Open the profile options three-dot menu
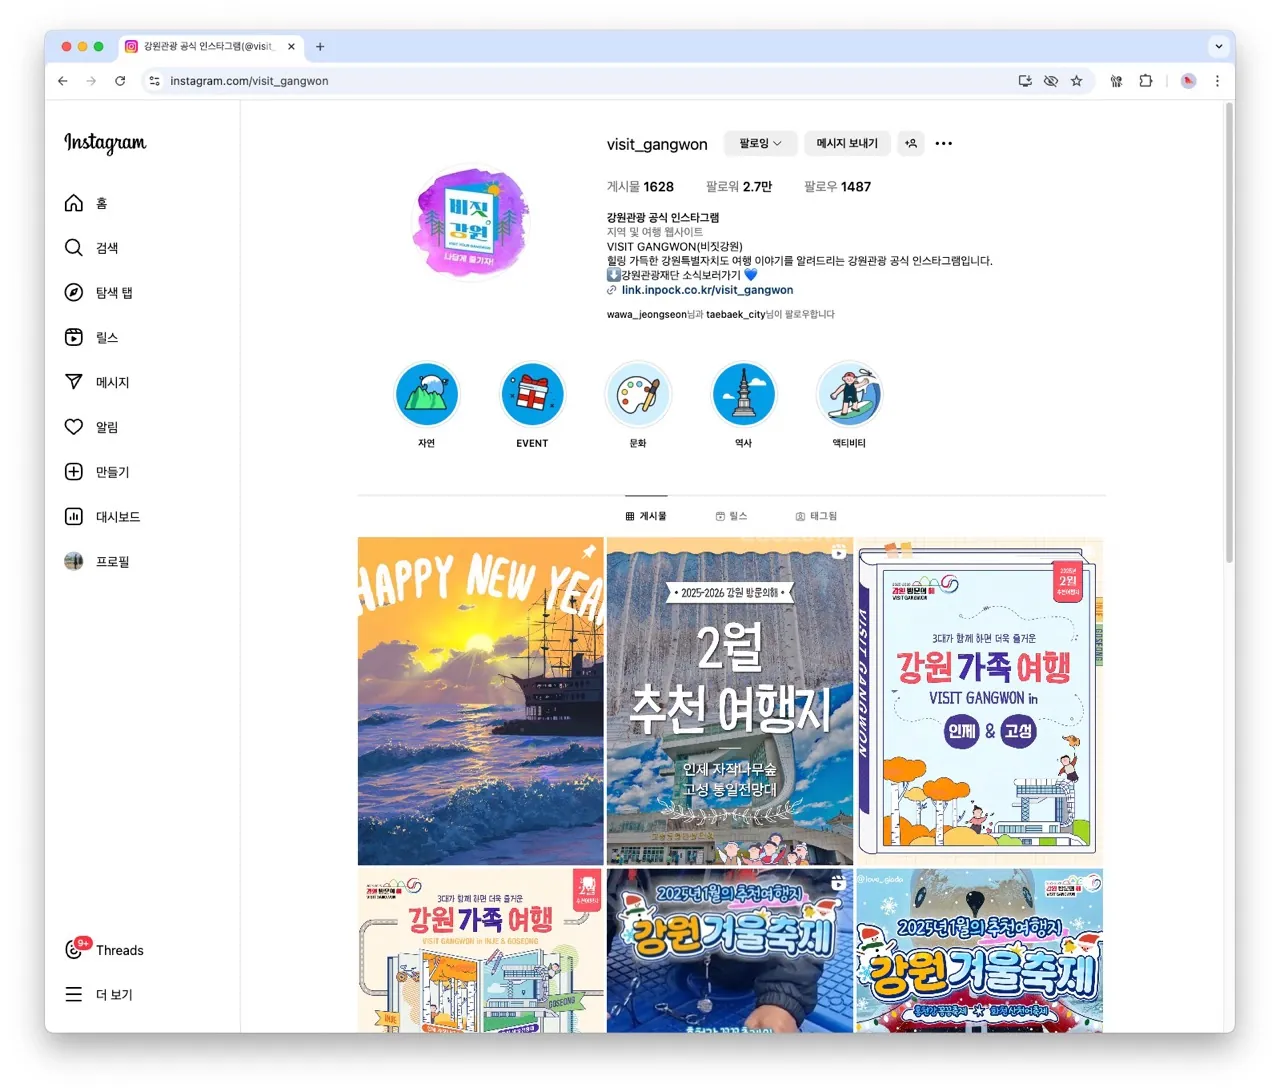The height and width of the screenshot is (1092, 1280). point(944,144)
